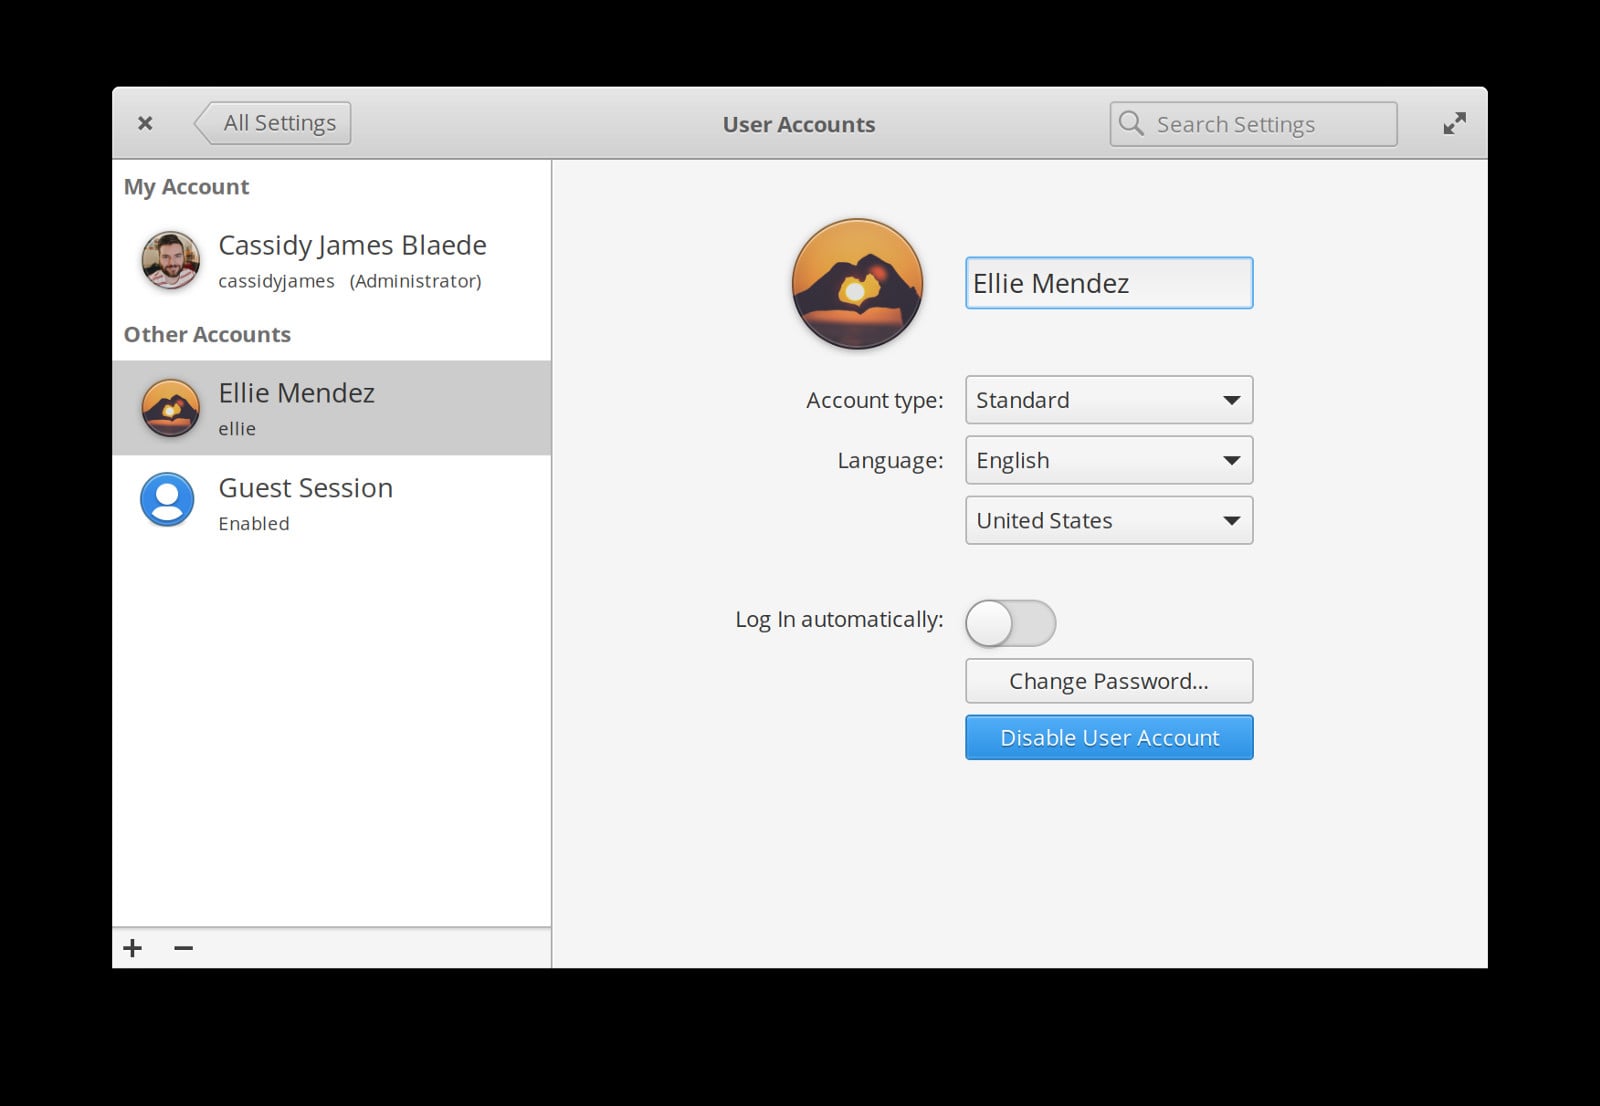Click the plus icon to add an account
Image resolution: width=1600 pixels, height=1106 pixels.
pos(132,948)
